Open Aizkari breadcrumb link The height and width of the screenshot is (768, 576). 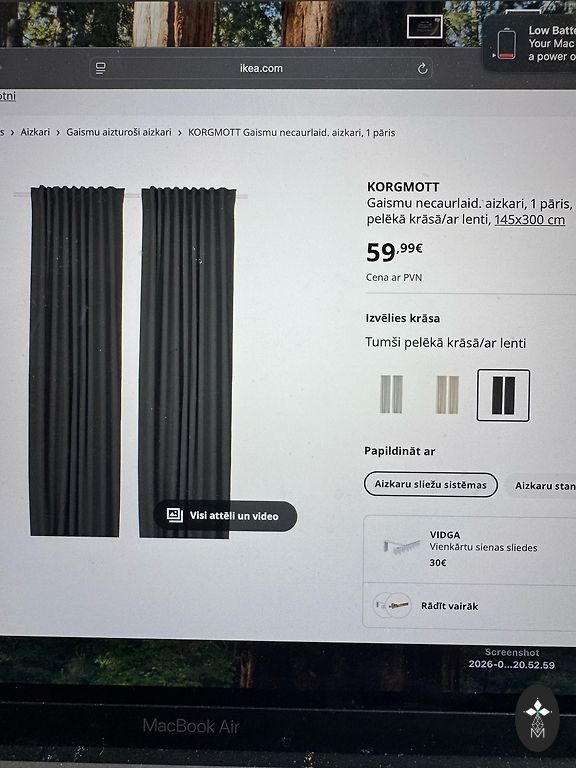click(x=35, y=132)
